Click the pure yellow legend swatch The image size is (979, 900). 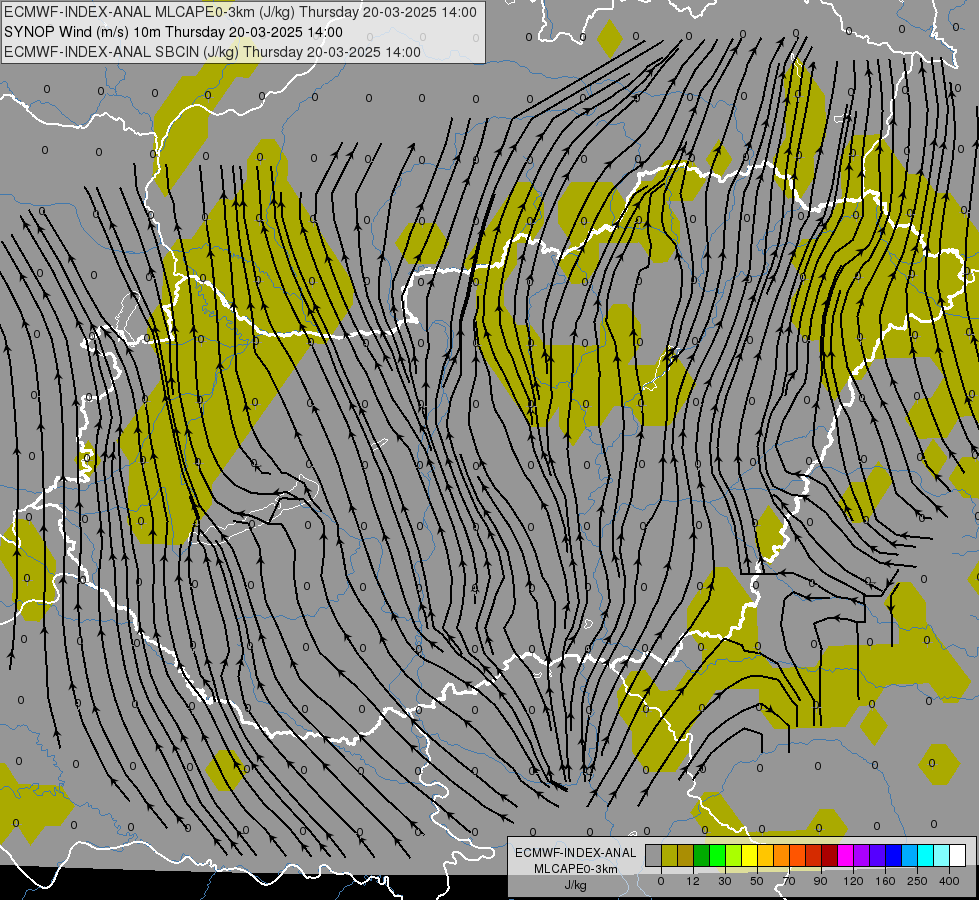(x=749, y=855)
